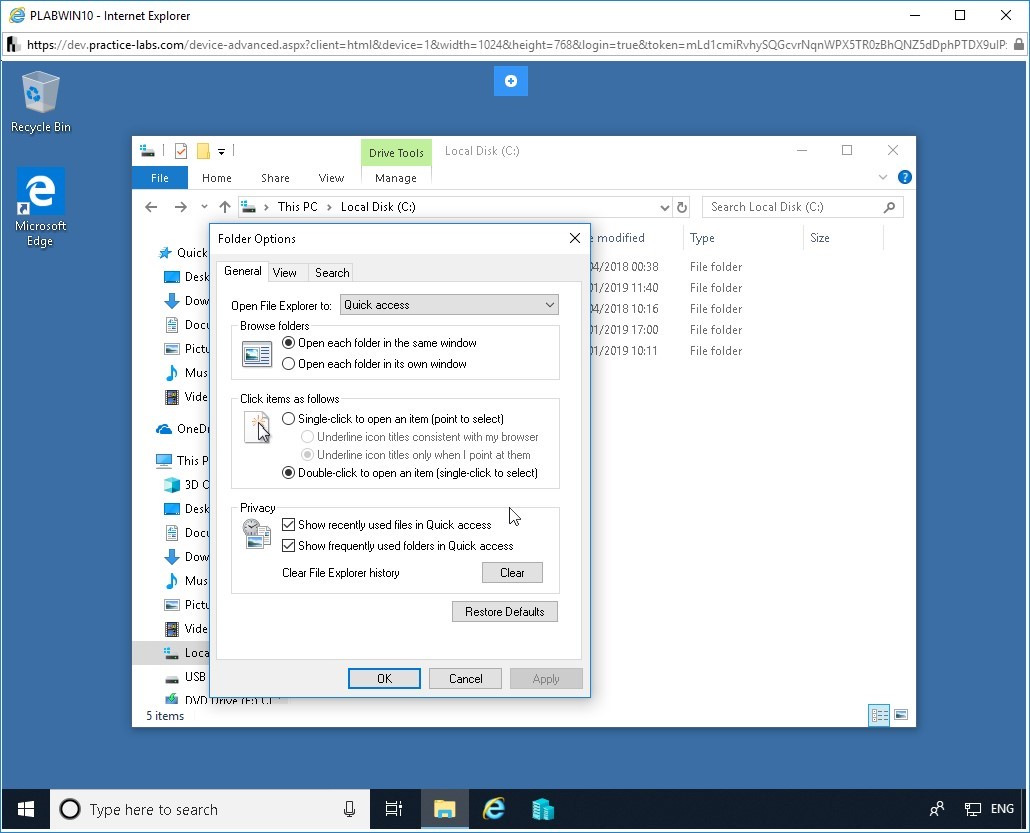
Task: Click This PC in address breadcrumb
Action: pos(298,207)
